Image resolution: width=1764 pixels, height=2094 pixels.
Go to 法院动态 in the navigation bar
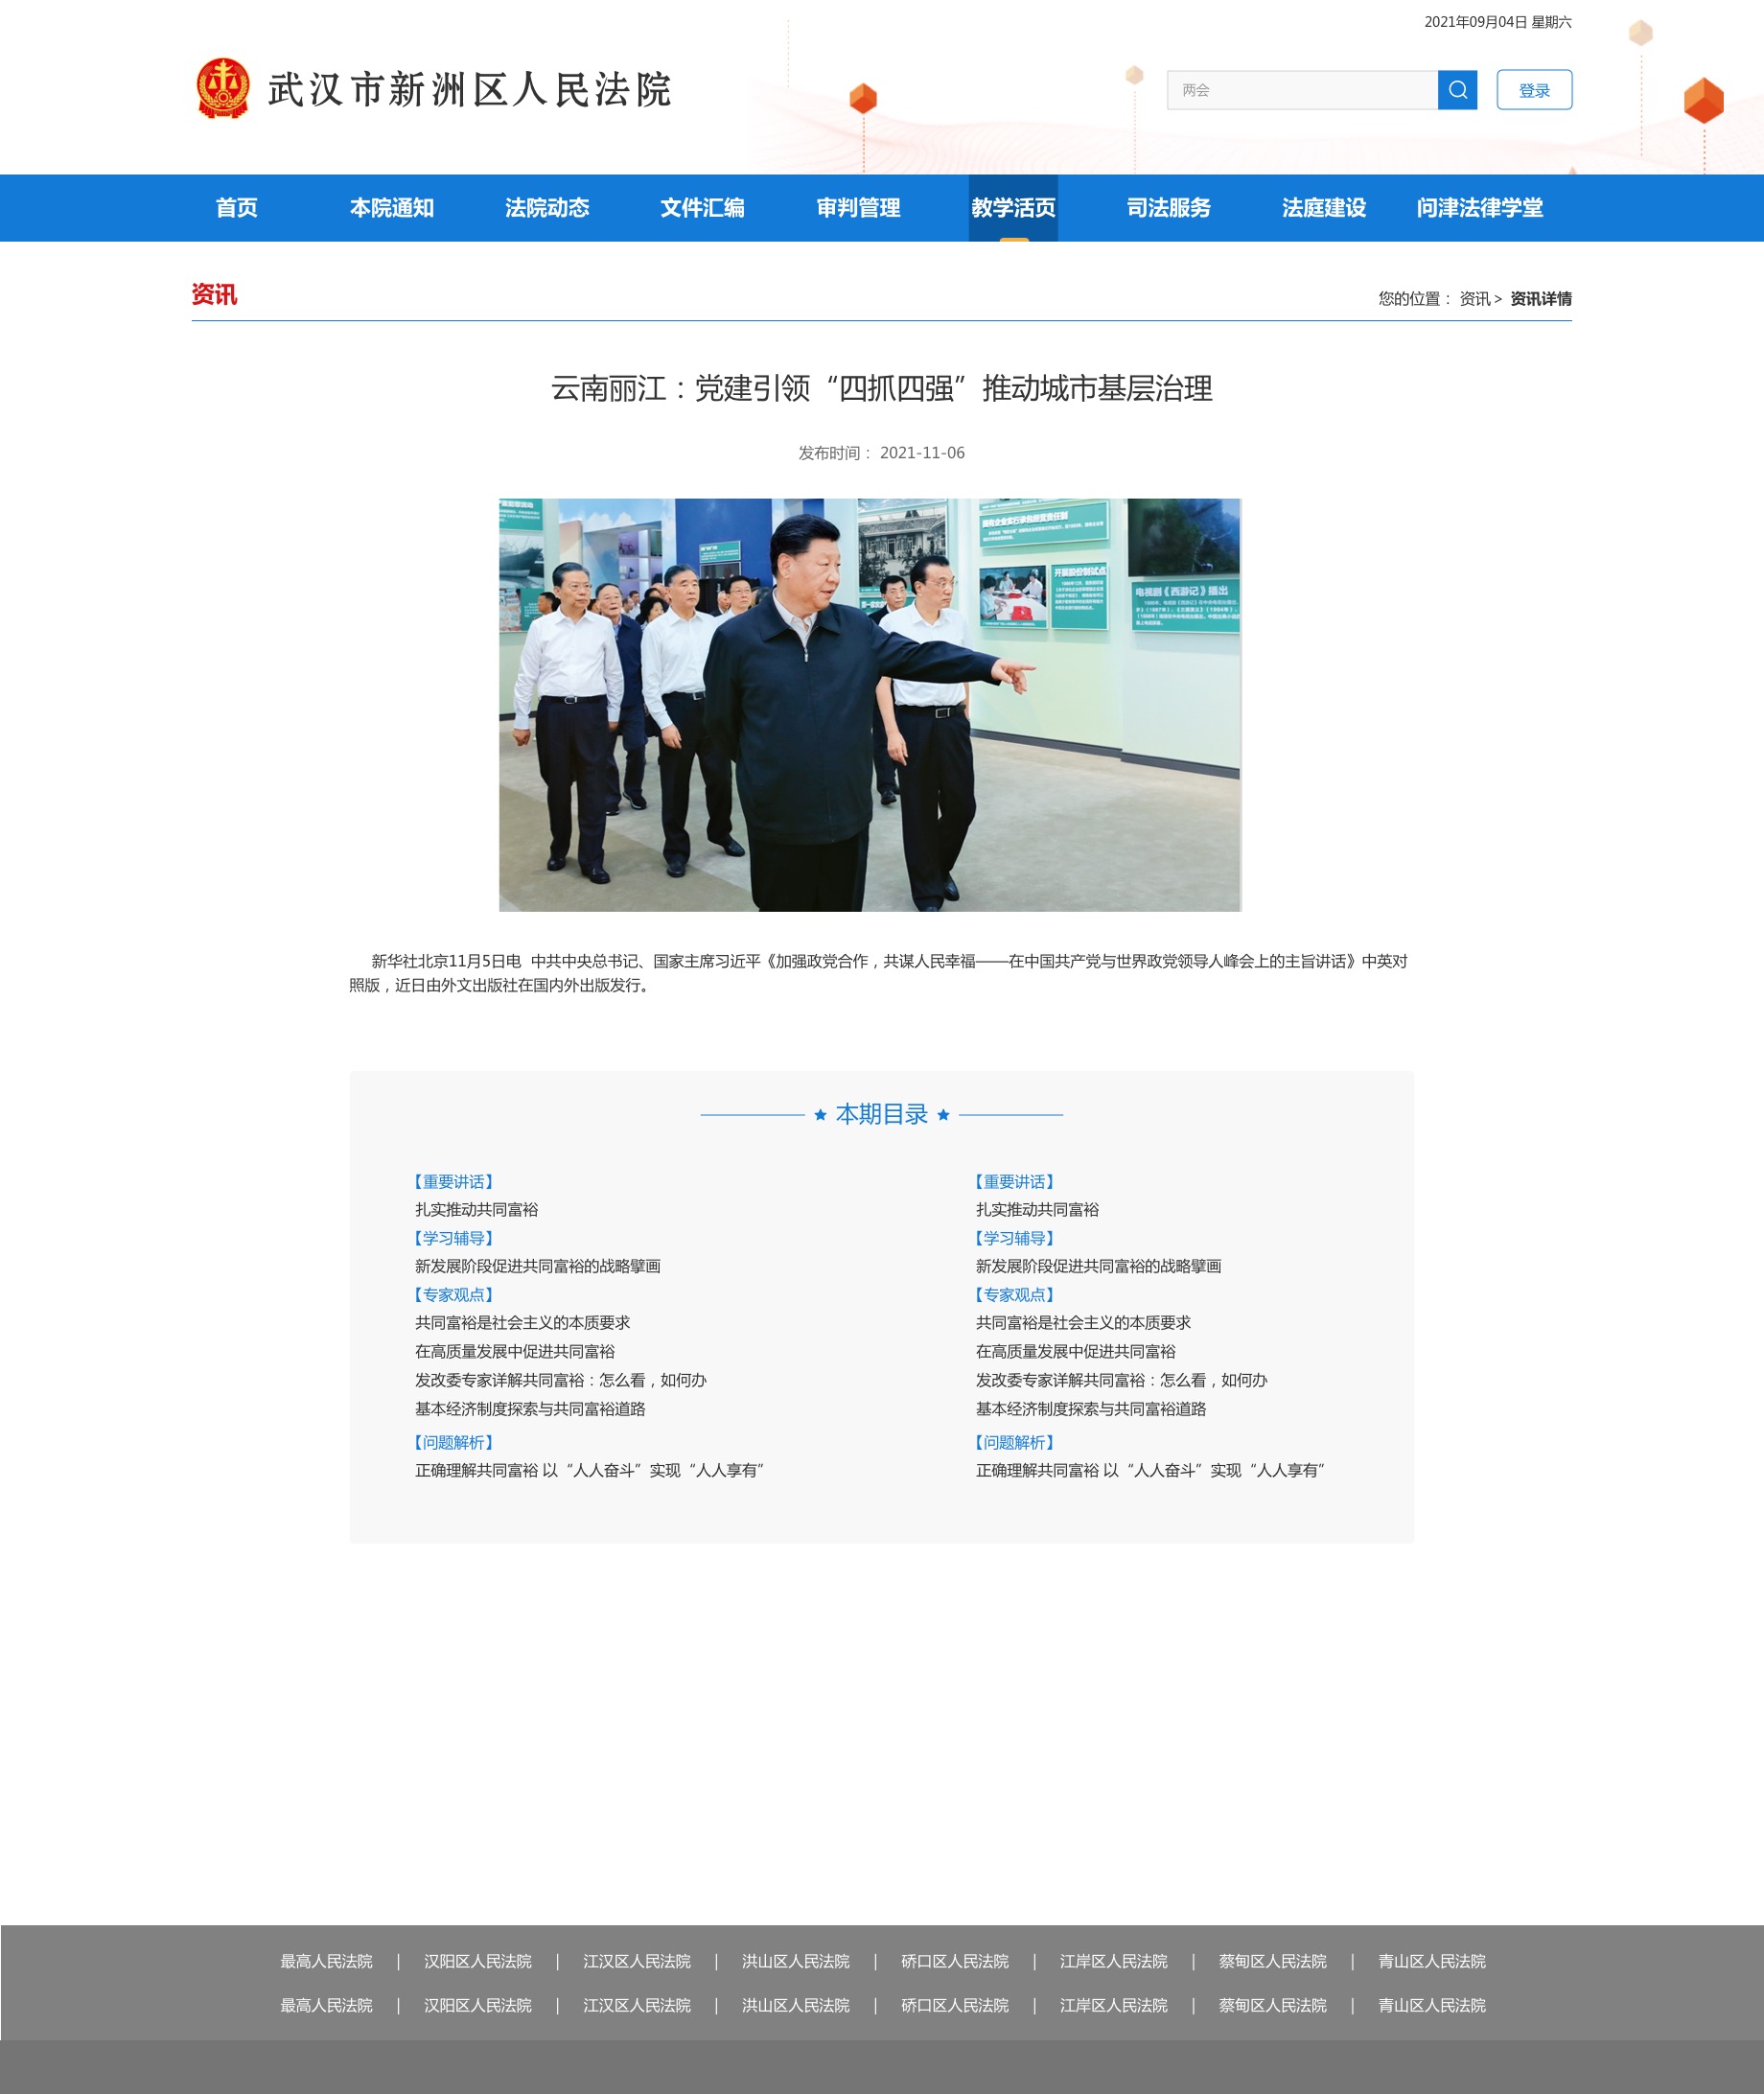point(547,208)
